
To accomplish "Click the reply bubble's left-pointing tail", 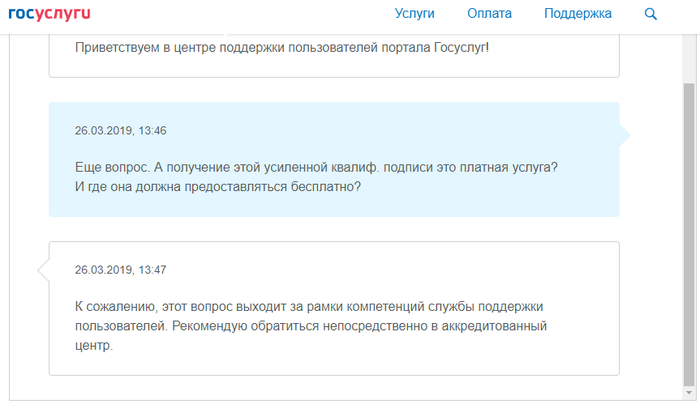I will click(43, 270).
